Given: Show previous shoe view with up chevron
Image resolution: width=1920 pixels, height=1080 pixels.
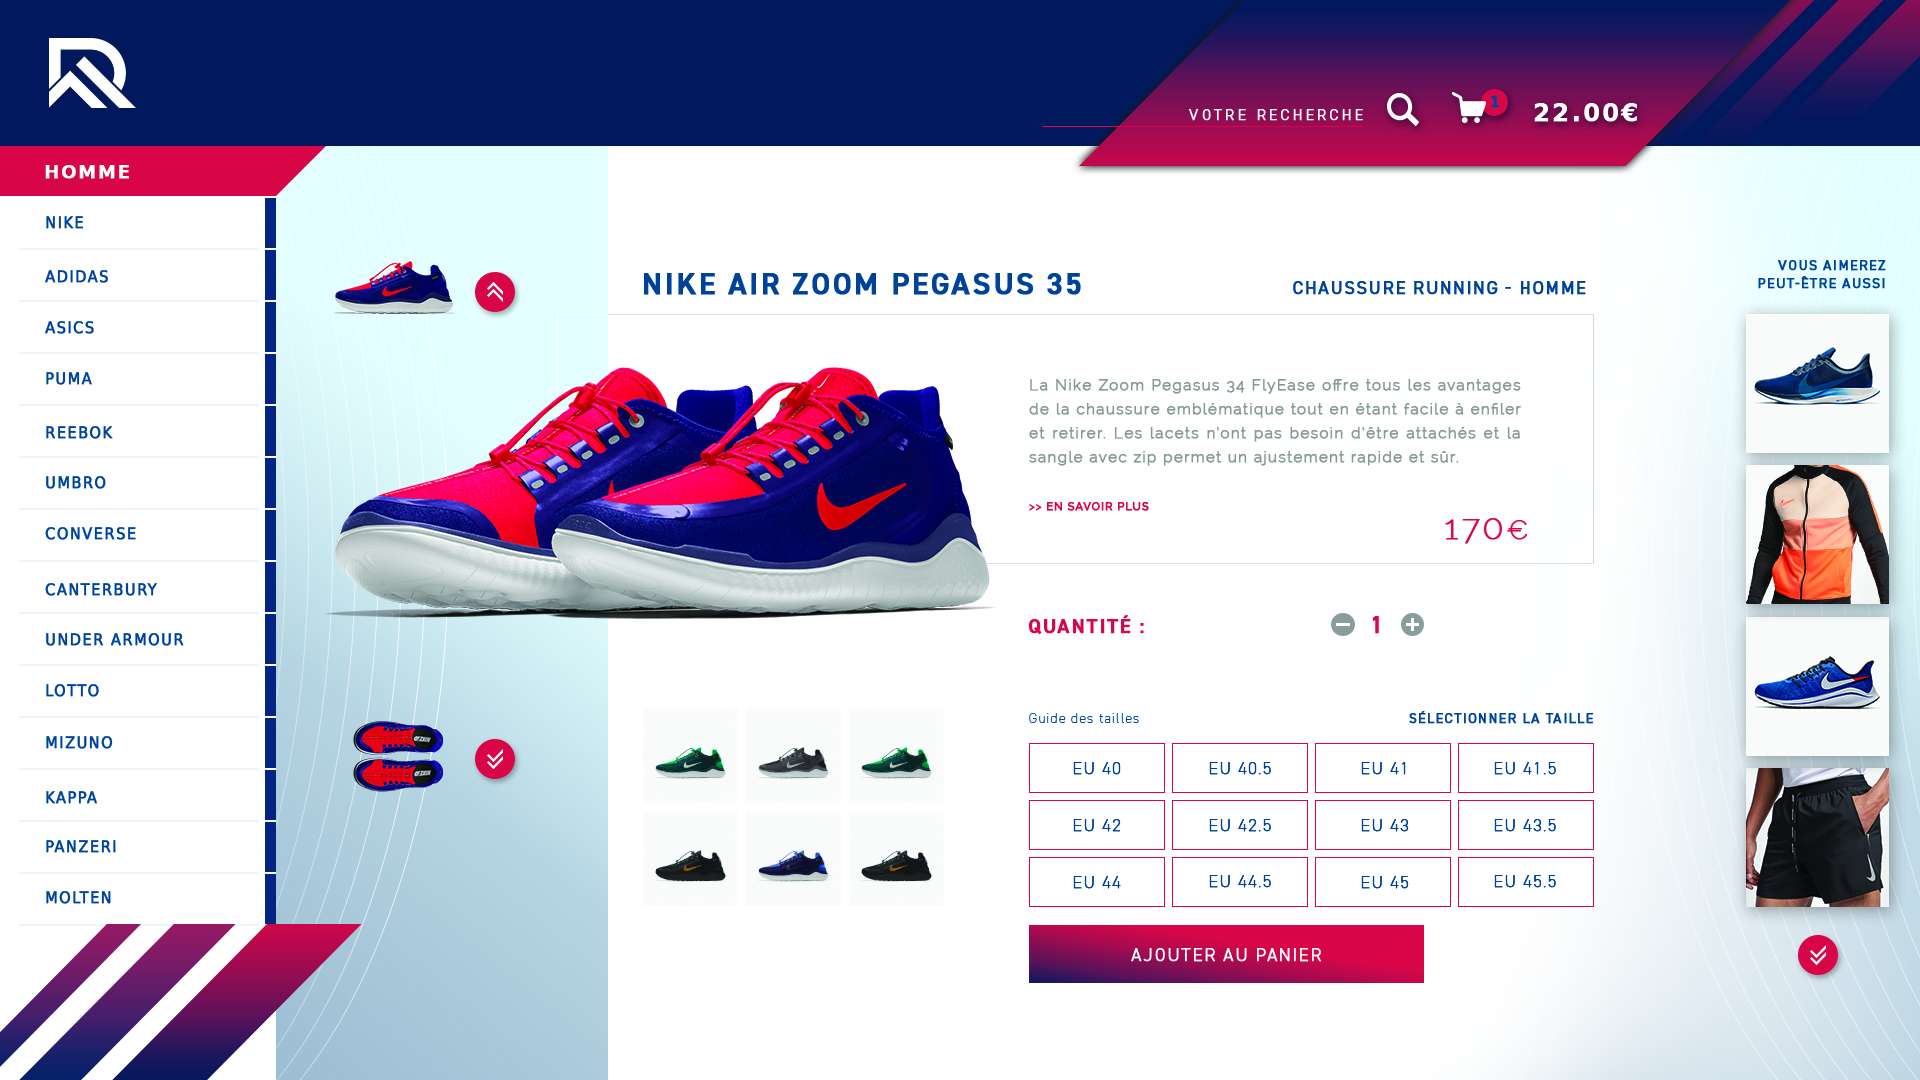Looking at the screenshot, I should [x=495, y=292].
